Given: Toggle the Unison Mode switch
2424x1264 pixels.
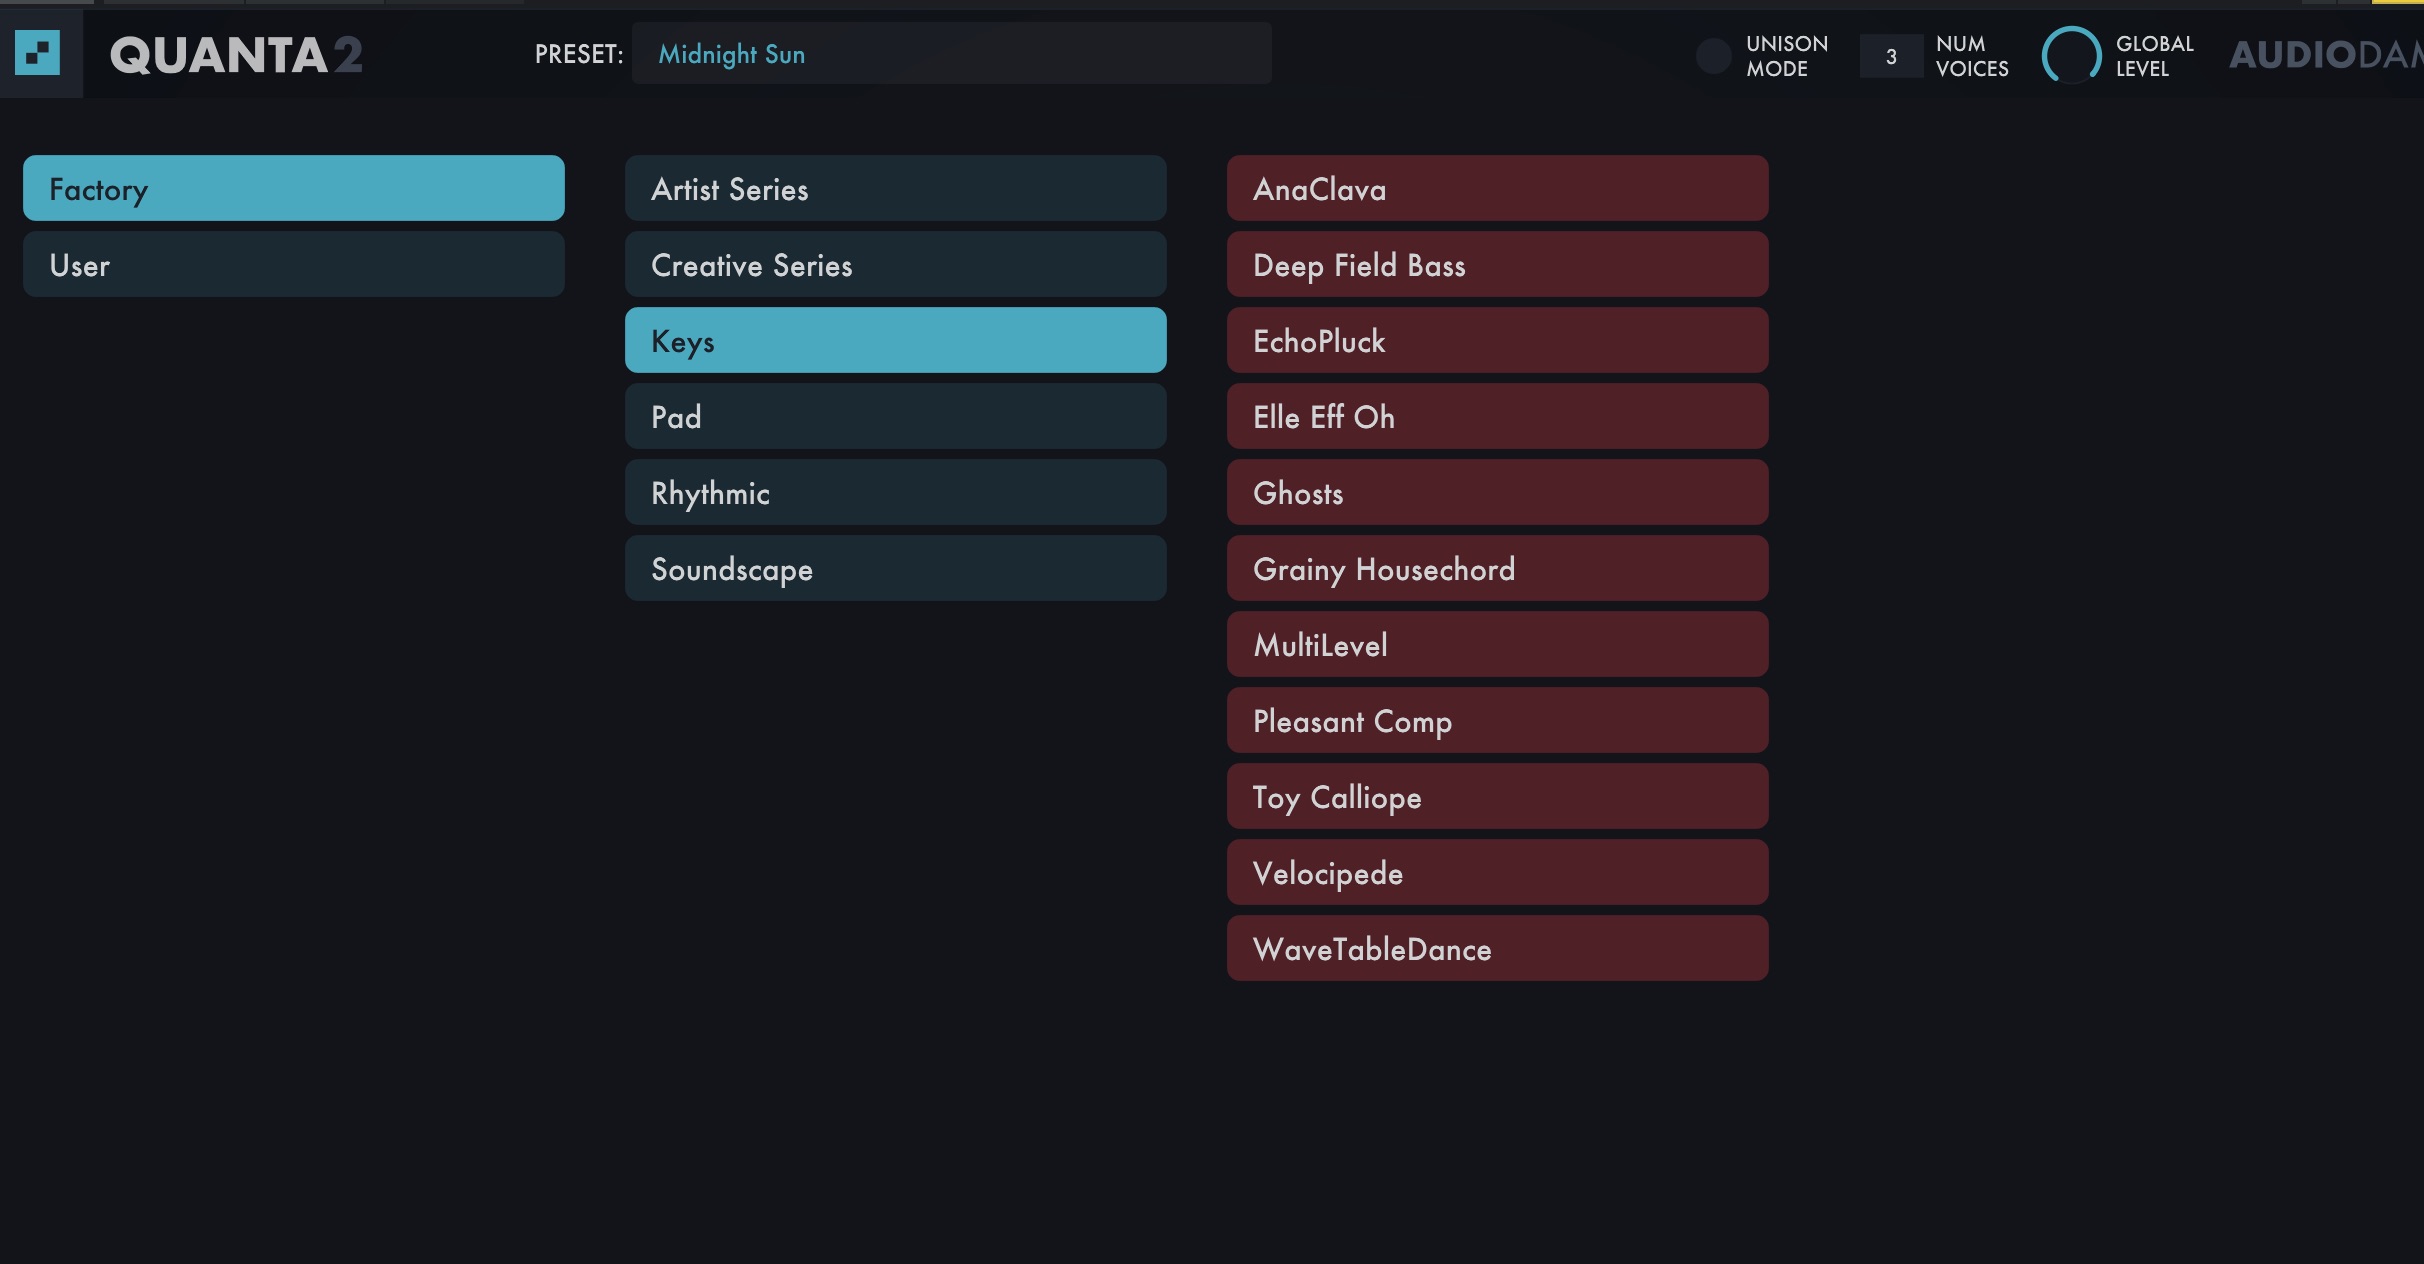Looking at the screenshot, I should click(1713, 56).
